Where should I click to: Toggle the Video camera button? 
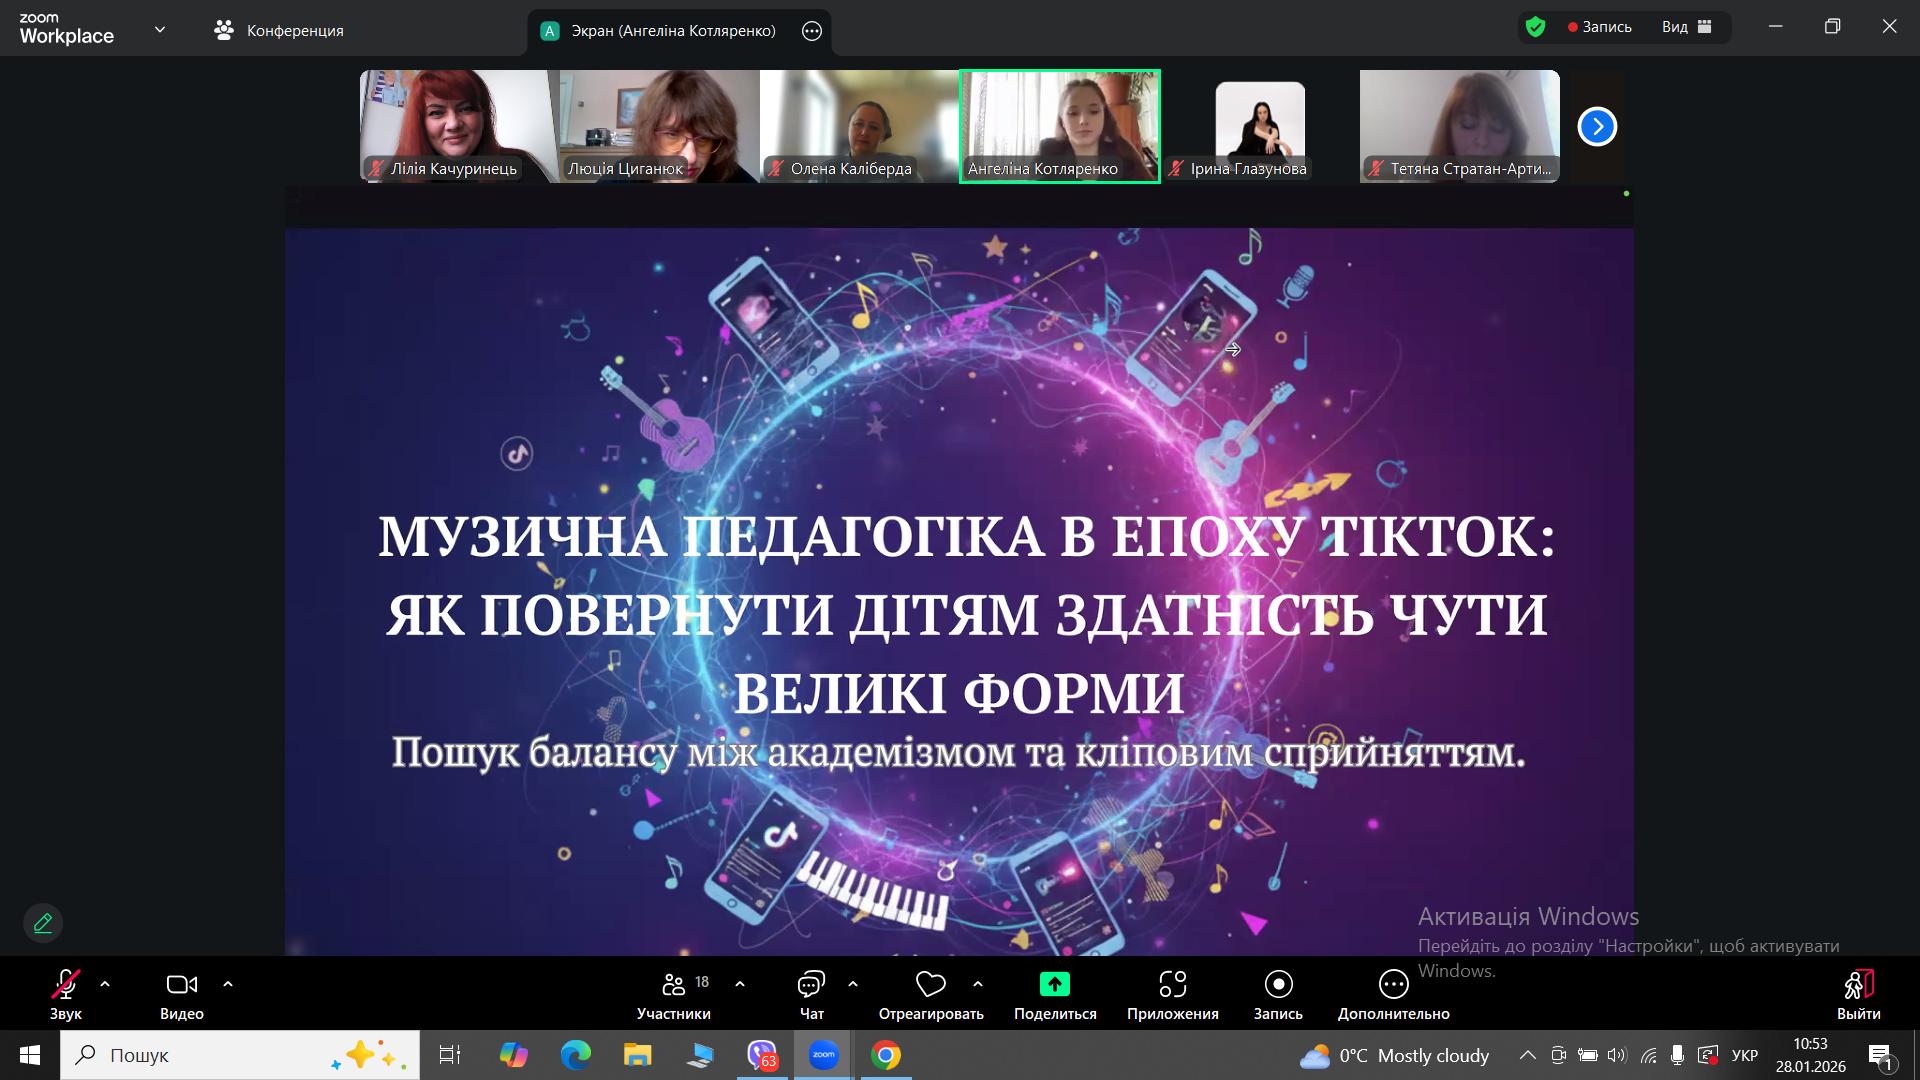tap(181, 985)
